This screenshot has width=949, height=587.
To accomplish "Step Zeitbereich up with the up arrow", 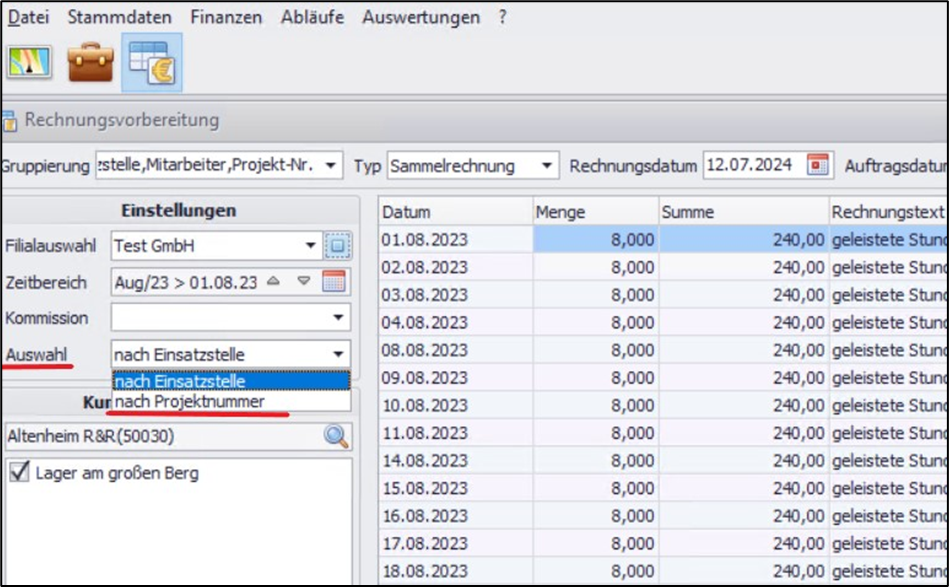I will pos(274,282).
